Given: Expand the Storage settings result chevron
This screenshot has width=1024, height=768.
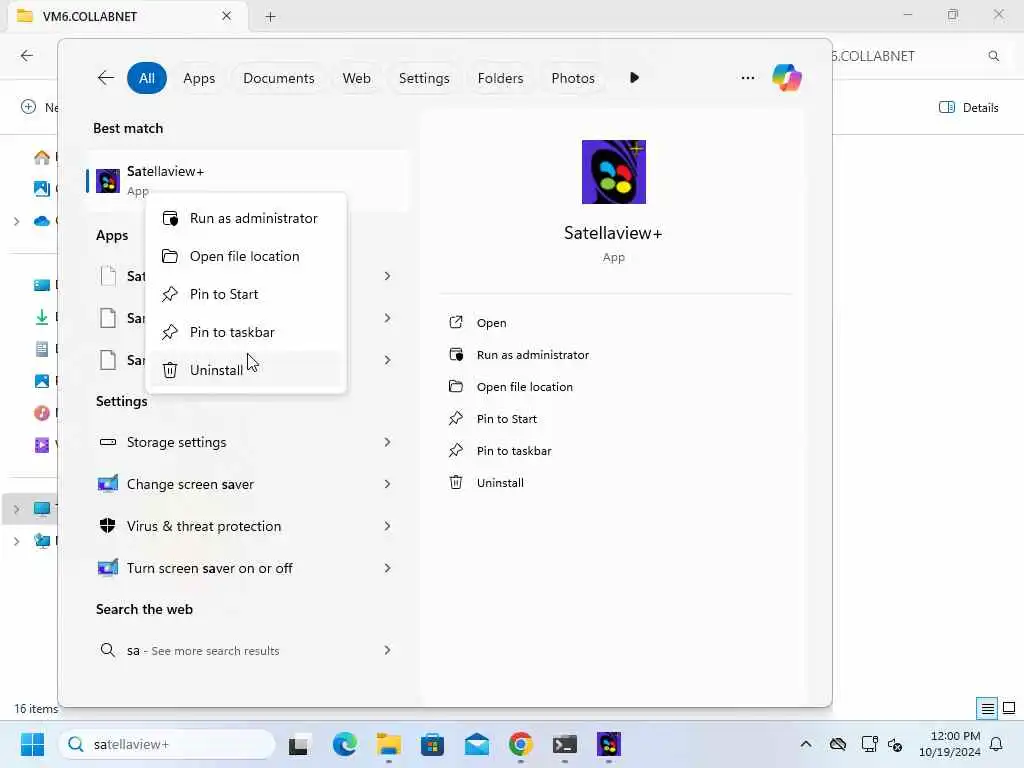Looking at the screenshot, I should [x=387, y=442].
